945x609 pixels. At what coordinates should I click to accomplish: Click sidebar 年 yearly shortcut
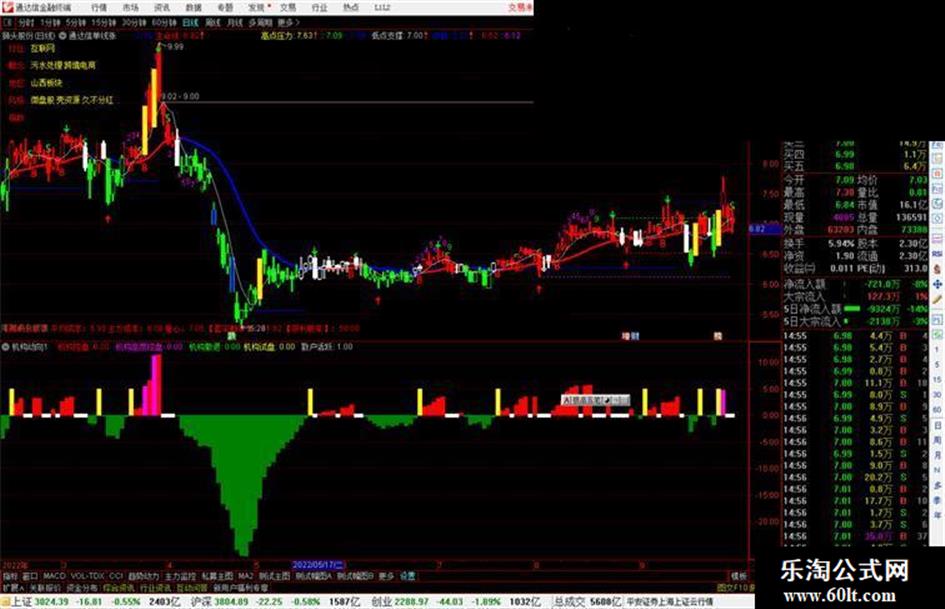pos(937,516)
